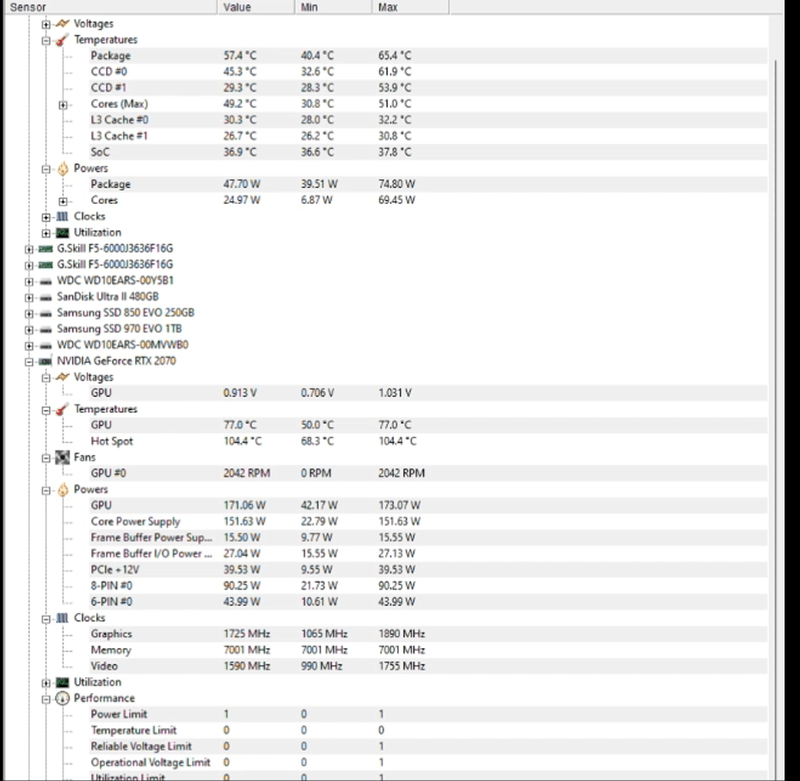Image resolution: width=800 pixels, height=781 pixels.
Task: Click the Fans section fan icon
Action: click(62, 458)
